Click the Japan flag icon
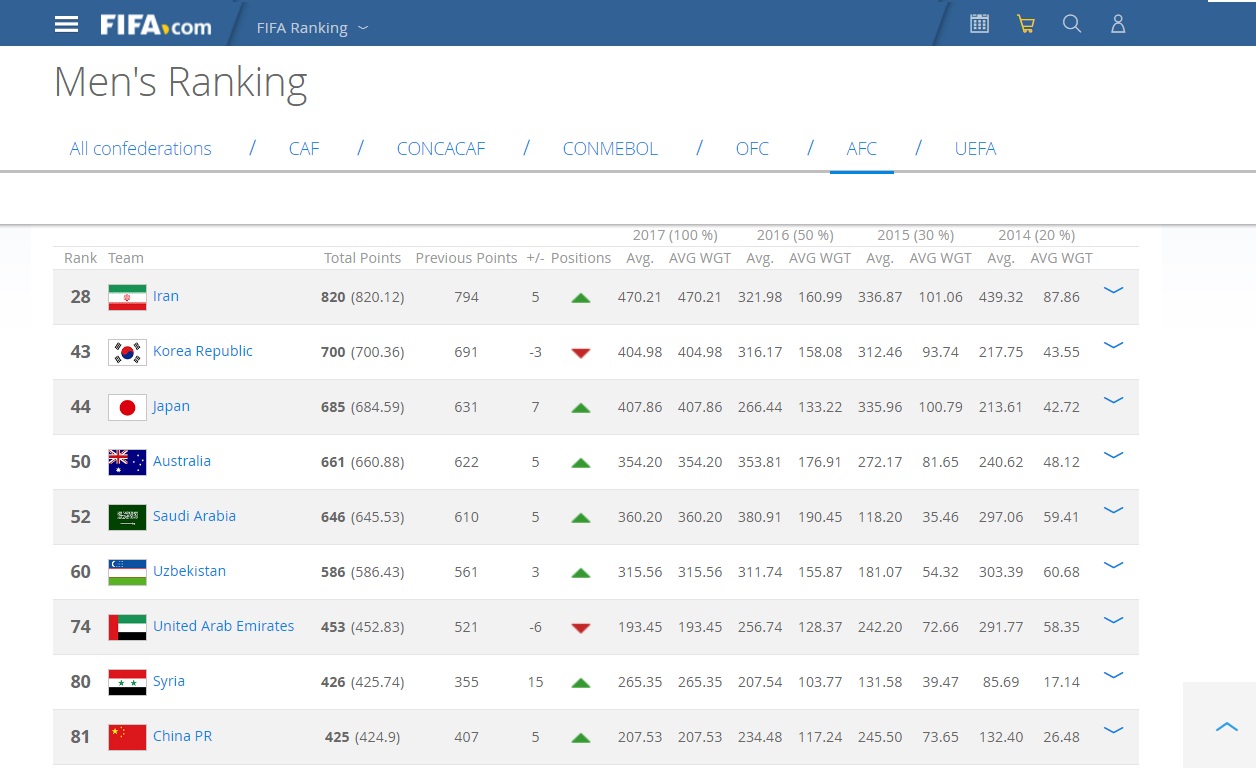 [127, 407]
